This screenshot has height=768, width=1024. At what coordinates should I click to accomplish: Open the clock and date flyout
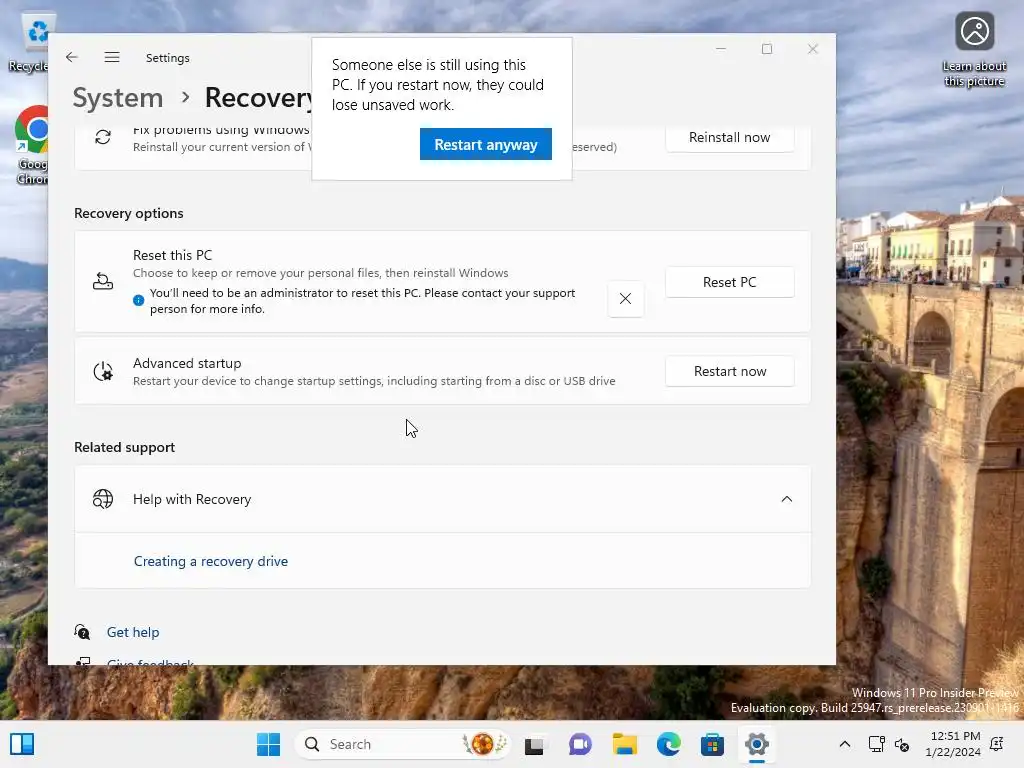[953, 744]
